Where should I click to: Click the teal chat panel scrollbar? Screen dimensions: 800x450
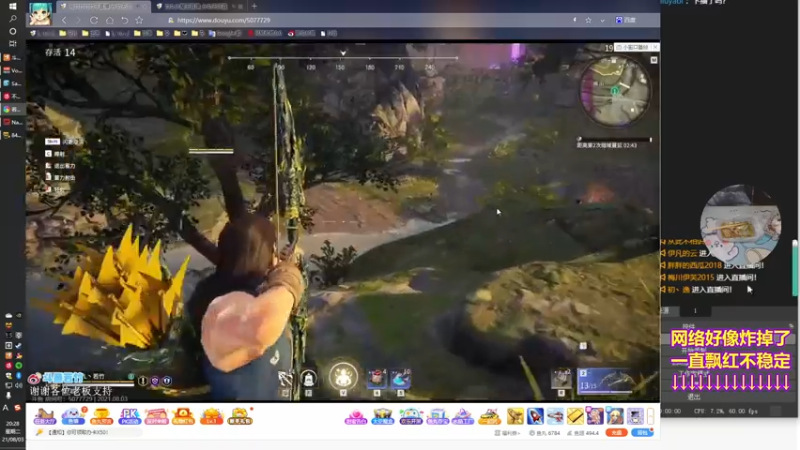pos(794,268)
